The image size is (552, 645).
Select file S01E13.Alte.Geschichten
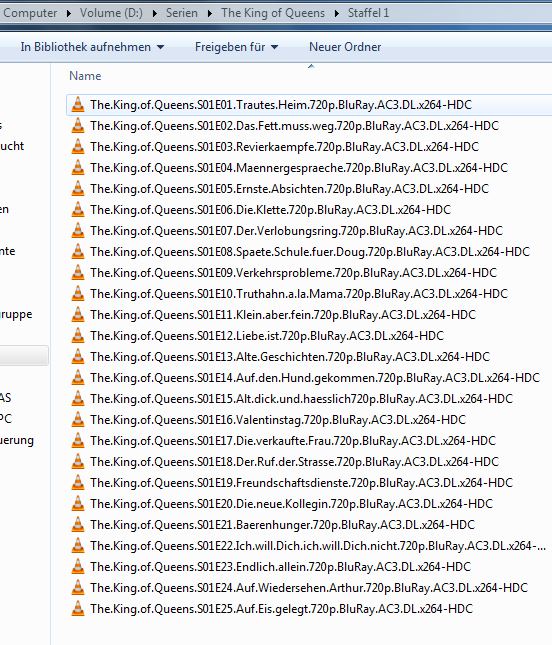(290, 357)
